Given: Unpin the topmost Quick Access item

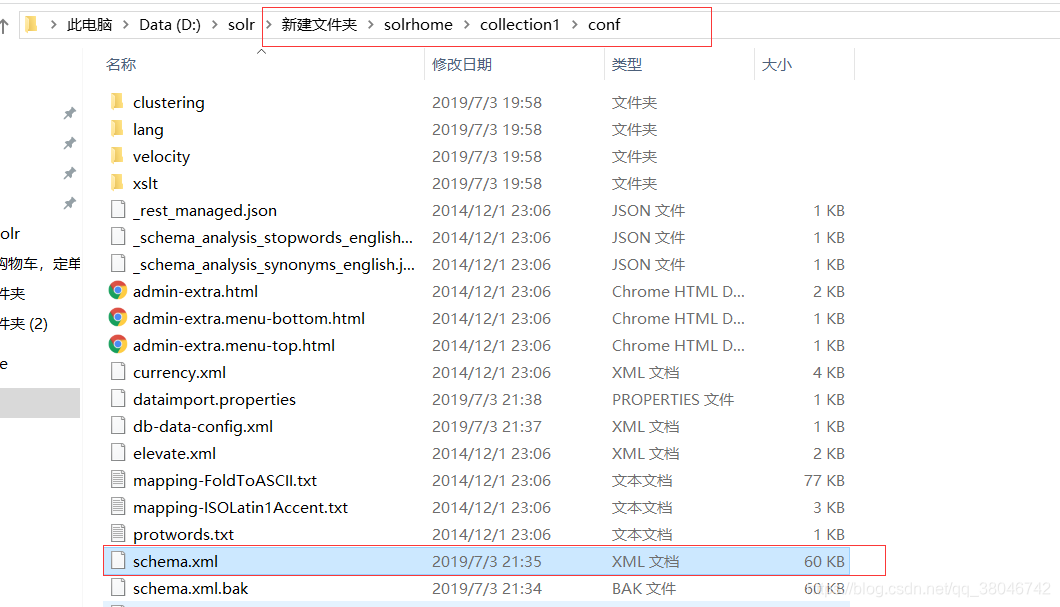Looking at the screenshot, I should click(69, 113).
